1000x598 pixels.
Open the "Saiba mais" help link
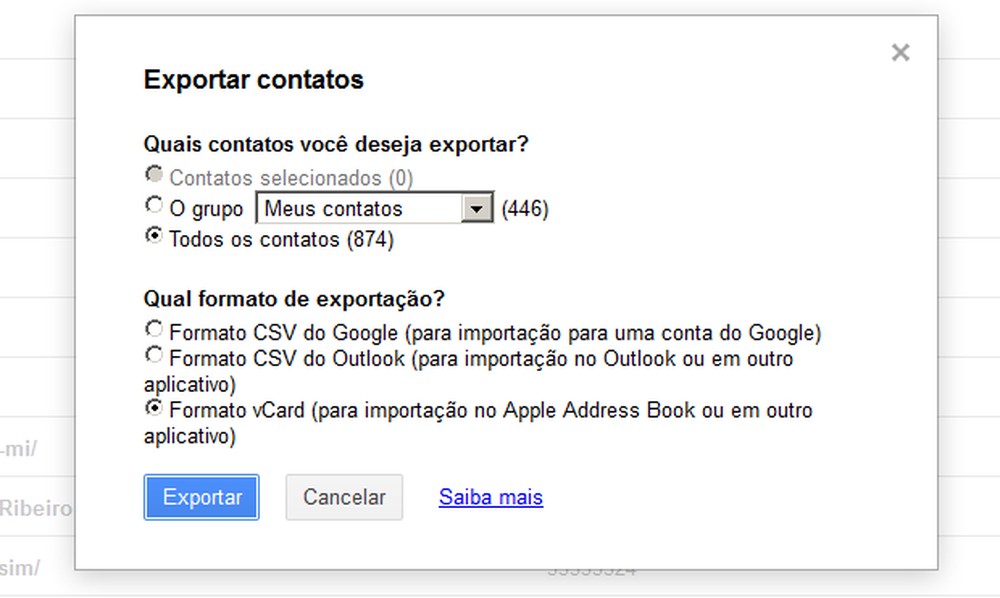click(x=490, y=497)
